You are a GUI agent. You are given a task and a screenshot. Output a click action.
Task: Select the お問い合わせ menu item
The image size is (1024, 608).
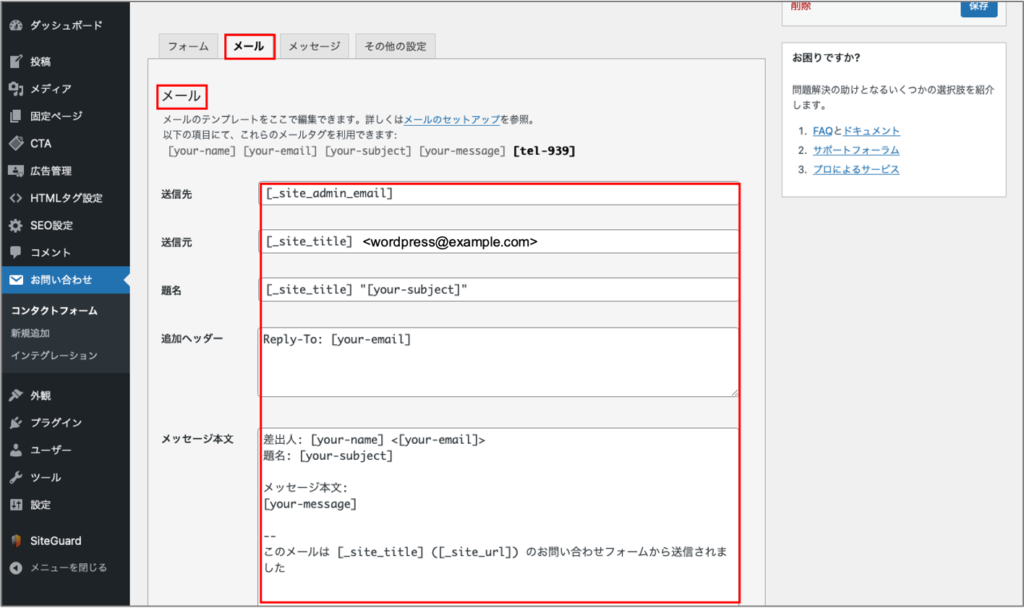65,280
